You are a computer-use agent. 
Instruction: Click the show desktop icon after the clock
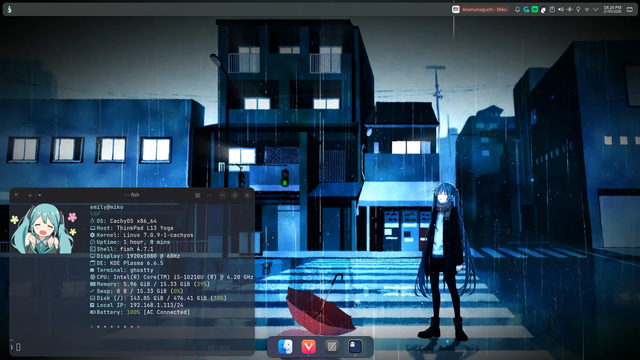point(629,9)
